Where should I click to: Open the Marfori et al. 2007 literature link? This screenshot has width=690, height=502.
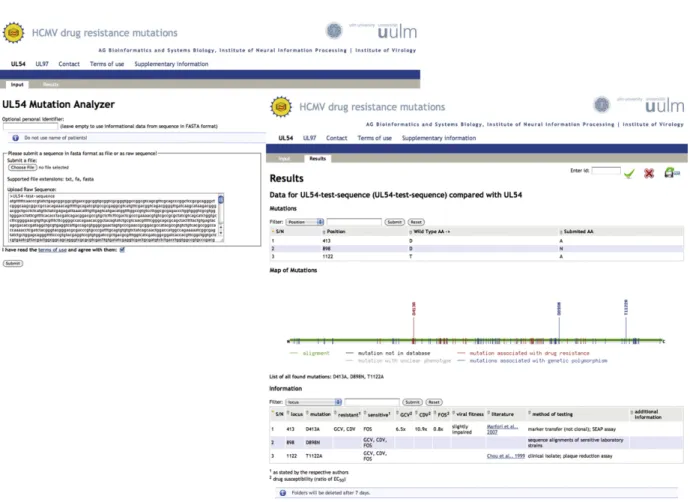502,429
